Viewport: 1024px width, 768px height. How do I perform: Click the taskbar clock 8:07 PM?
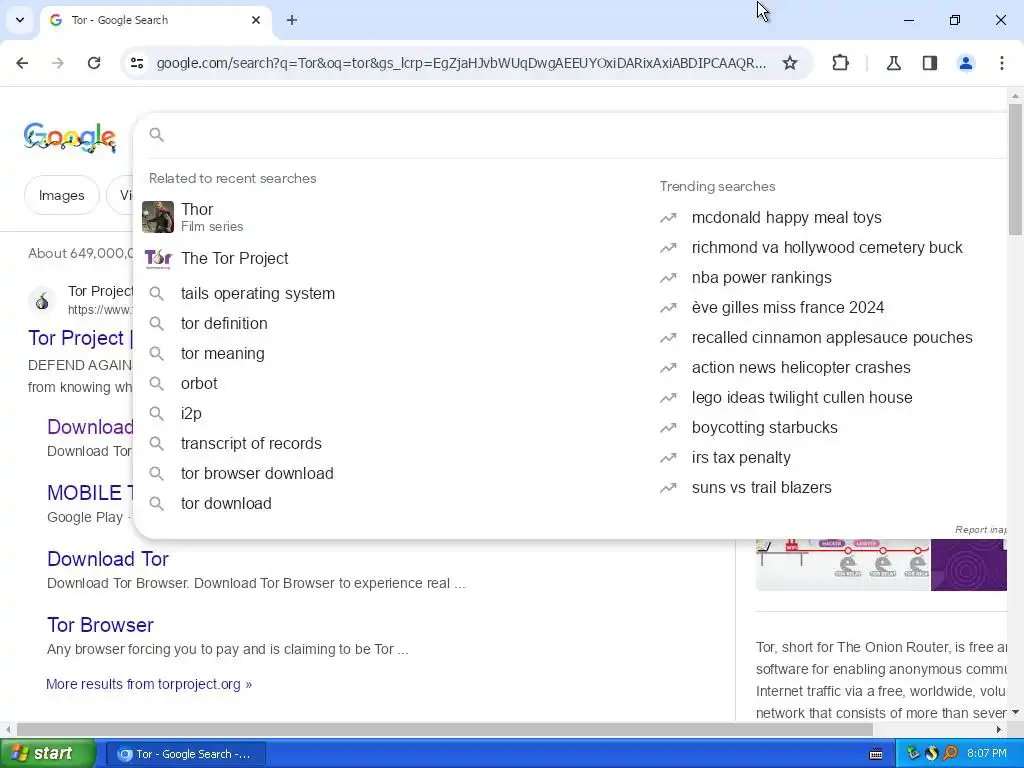987,754
